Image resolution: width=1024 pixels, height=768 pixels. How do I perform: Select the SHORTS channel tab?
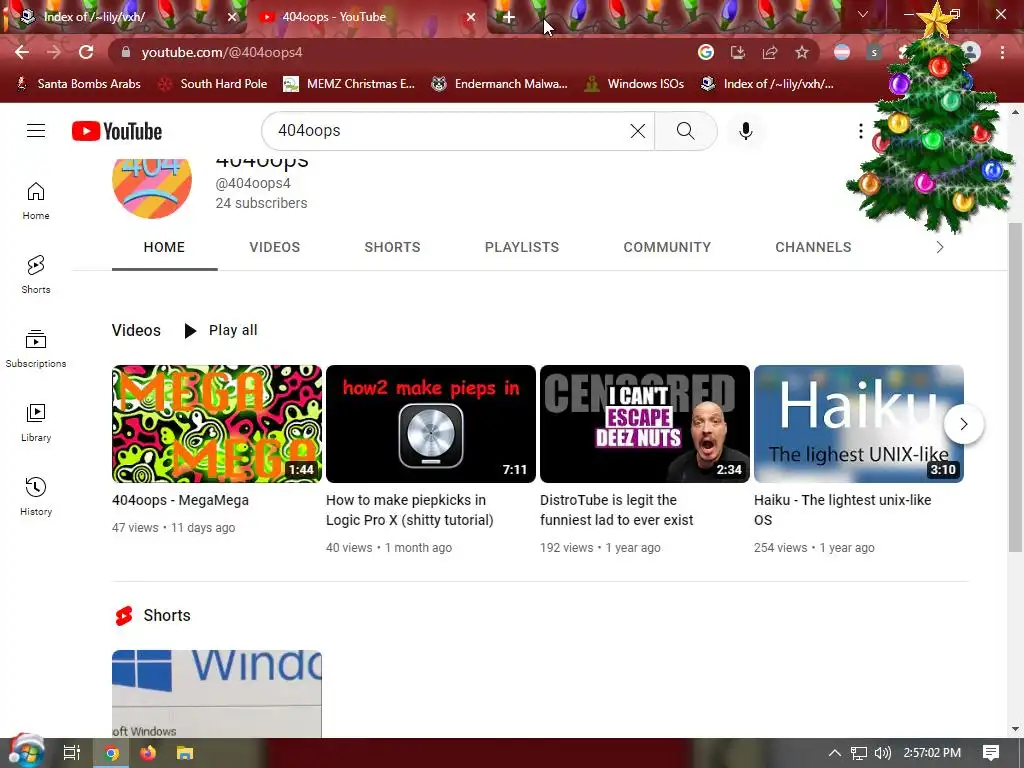[392, 248]
